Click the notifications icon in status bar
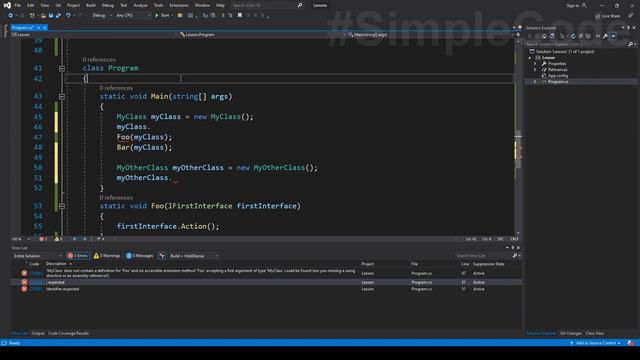This screenshot has height=360, width=640. [631, 343]
